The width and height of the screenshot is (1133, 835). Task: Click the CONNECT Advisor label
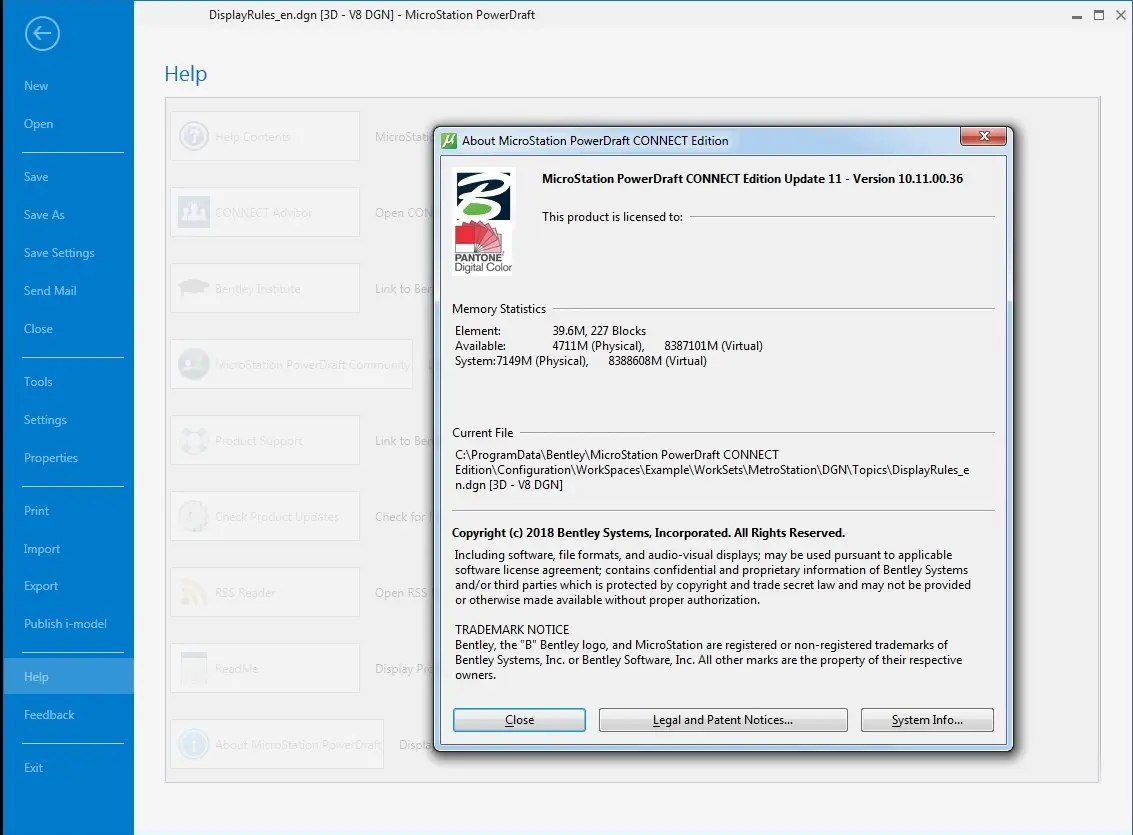[x=263, y=212]
